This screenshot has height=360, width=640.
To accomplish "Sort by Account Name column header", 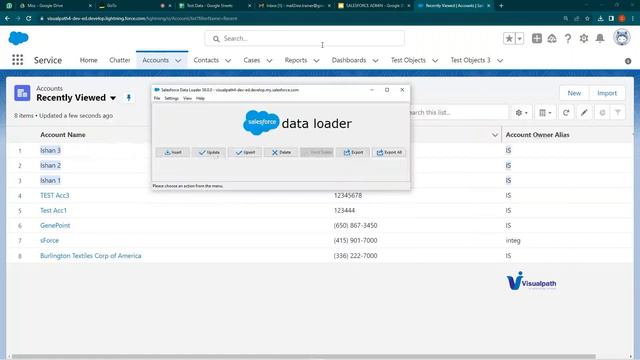I will [x=63, y=135].
